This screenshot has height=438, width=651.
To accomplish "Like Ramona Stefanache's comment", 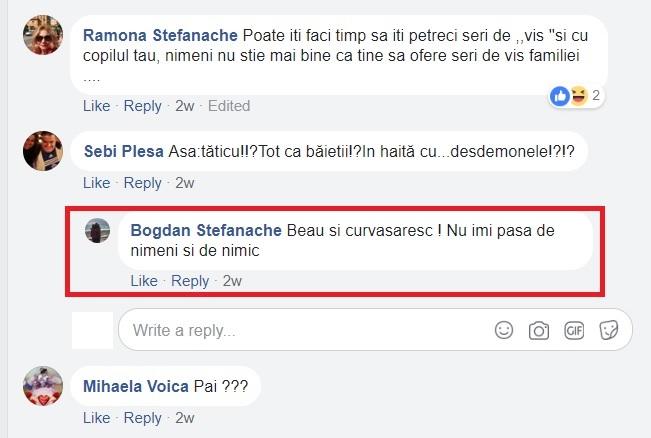I will [96, 106].
